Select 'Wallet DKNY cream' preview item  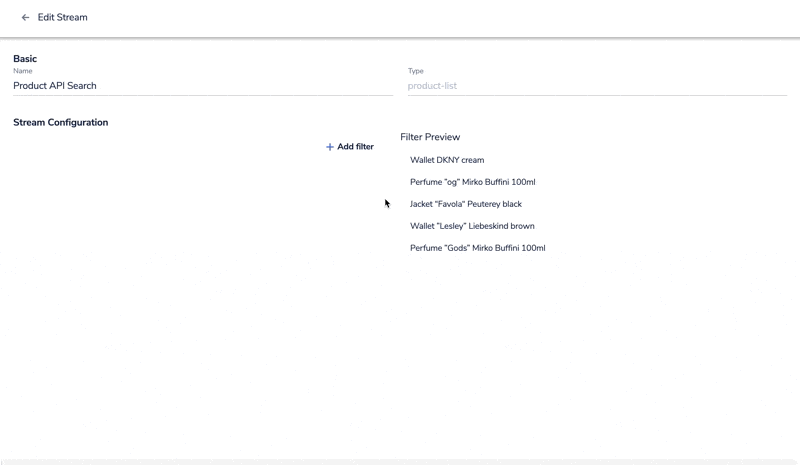(x=447, y=160)
